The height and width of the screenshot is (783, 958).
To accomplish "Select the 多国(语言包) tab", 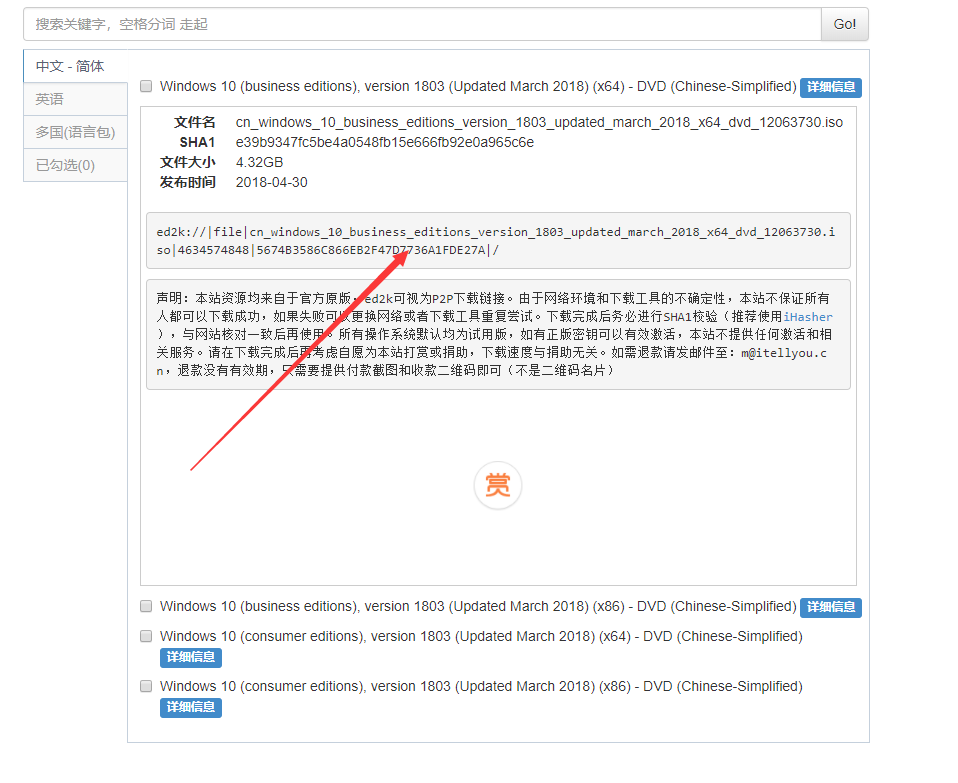I will coord(75,132).
